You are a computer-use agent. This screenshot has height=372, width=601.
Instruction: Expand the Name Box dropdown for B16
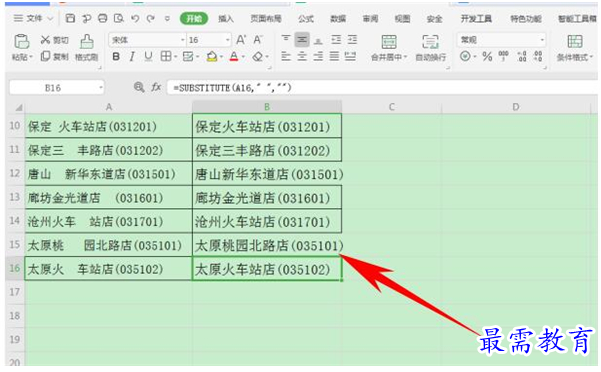tap(100, 88)
